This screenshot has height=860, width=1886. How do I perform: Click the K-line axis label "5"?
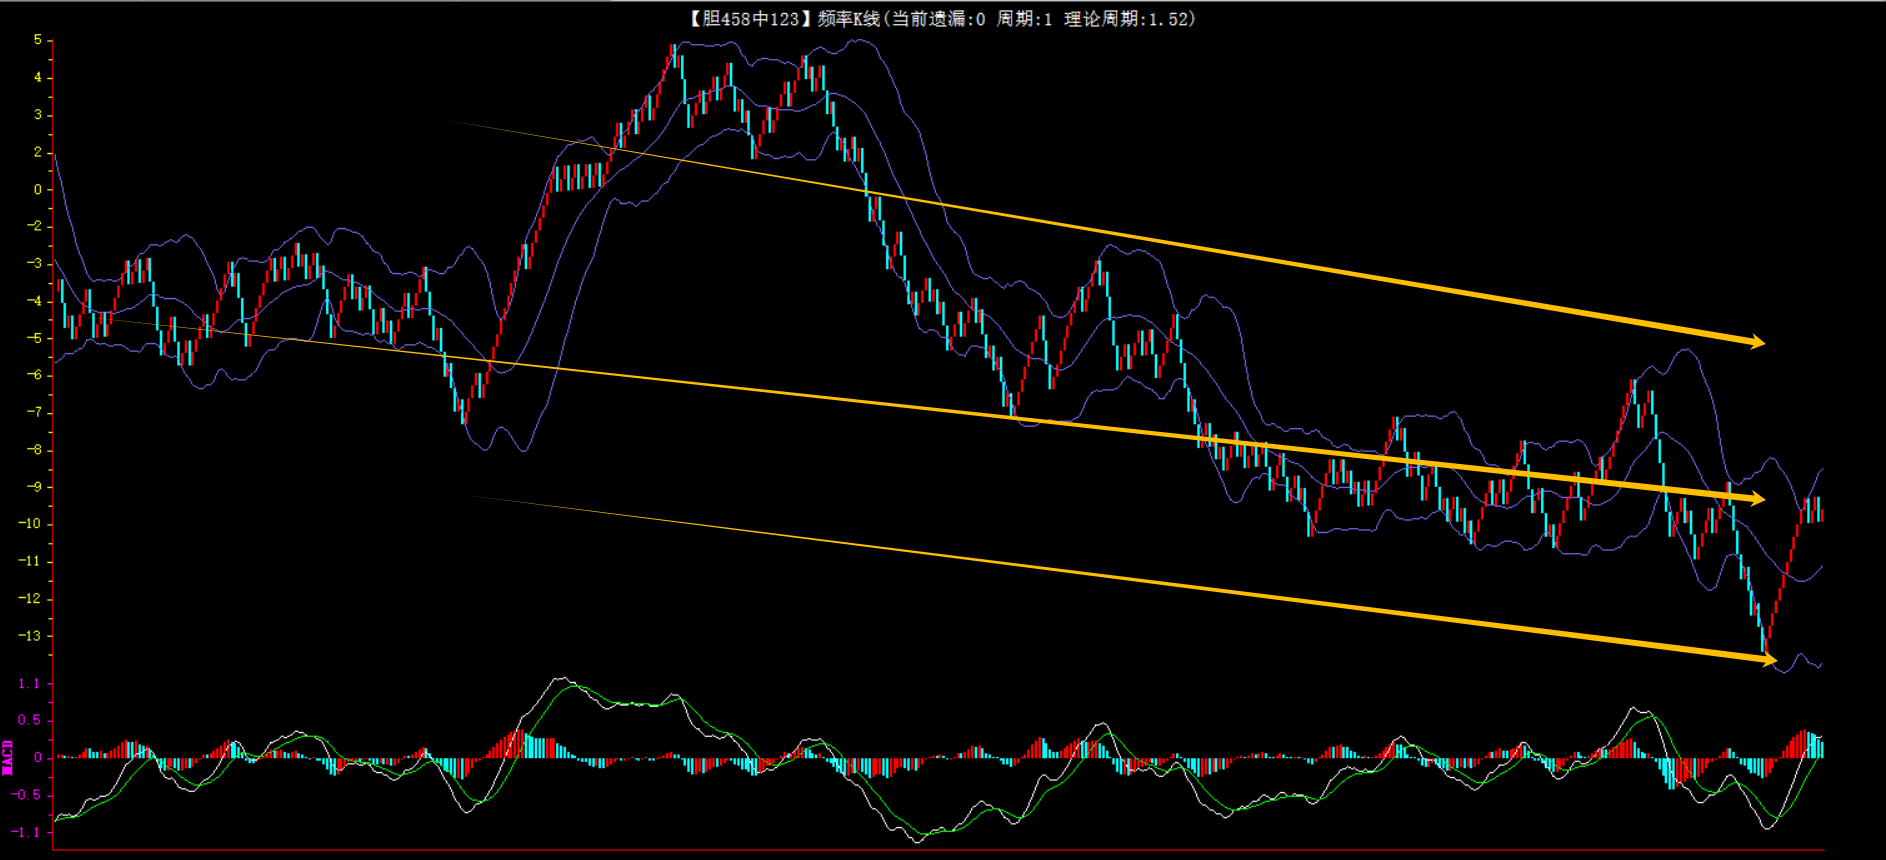point(37,40)
